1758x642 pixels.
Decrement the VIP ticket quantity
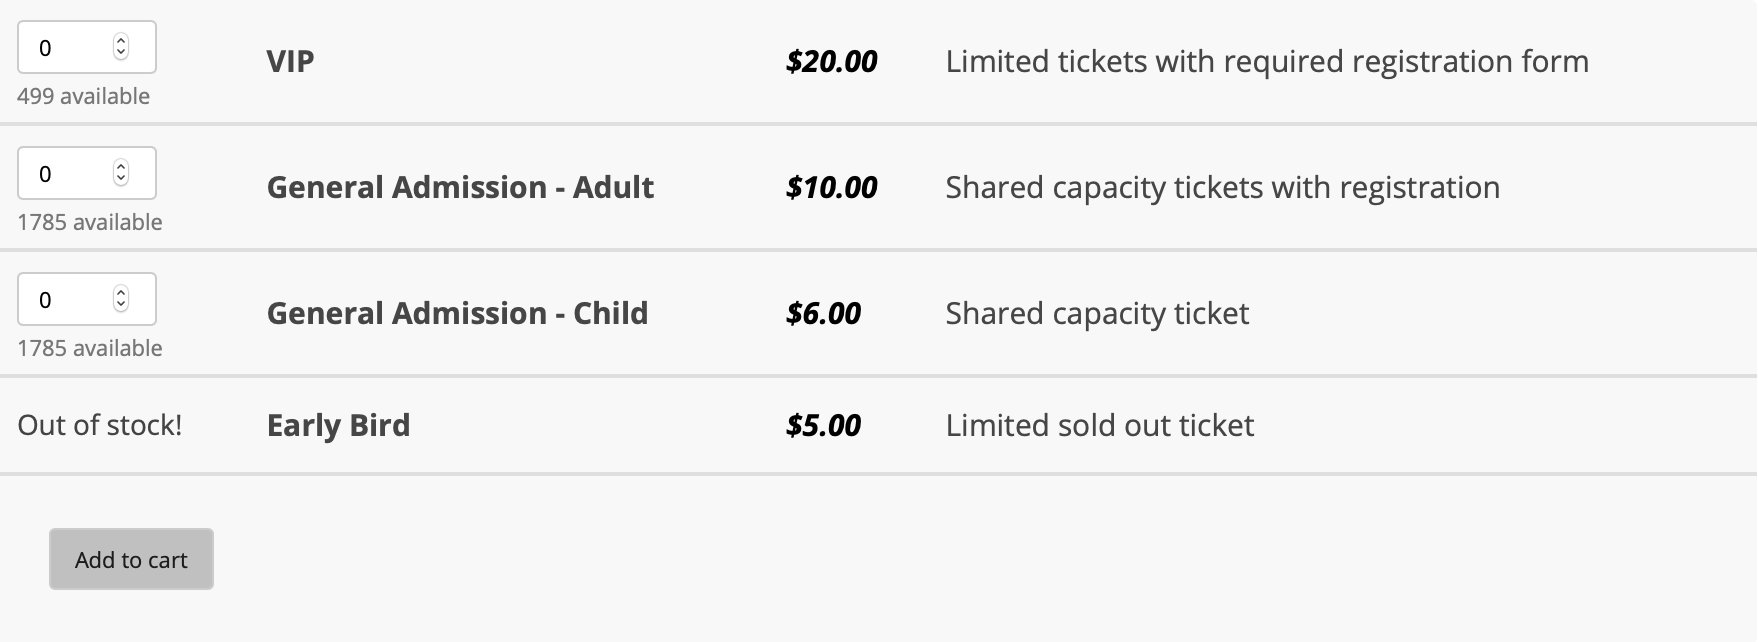click(121, 53)
